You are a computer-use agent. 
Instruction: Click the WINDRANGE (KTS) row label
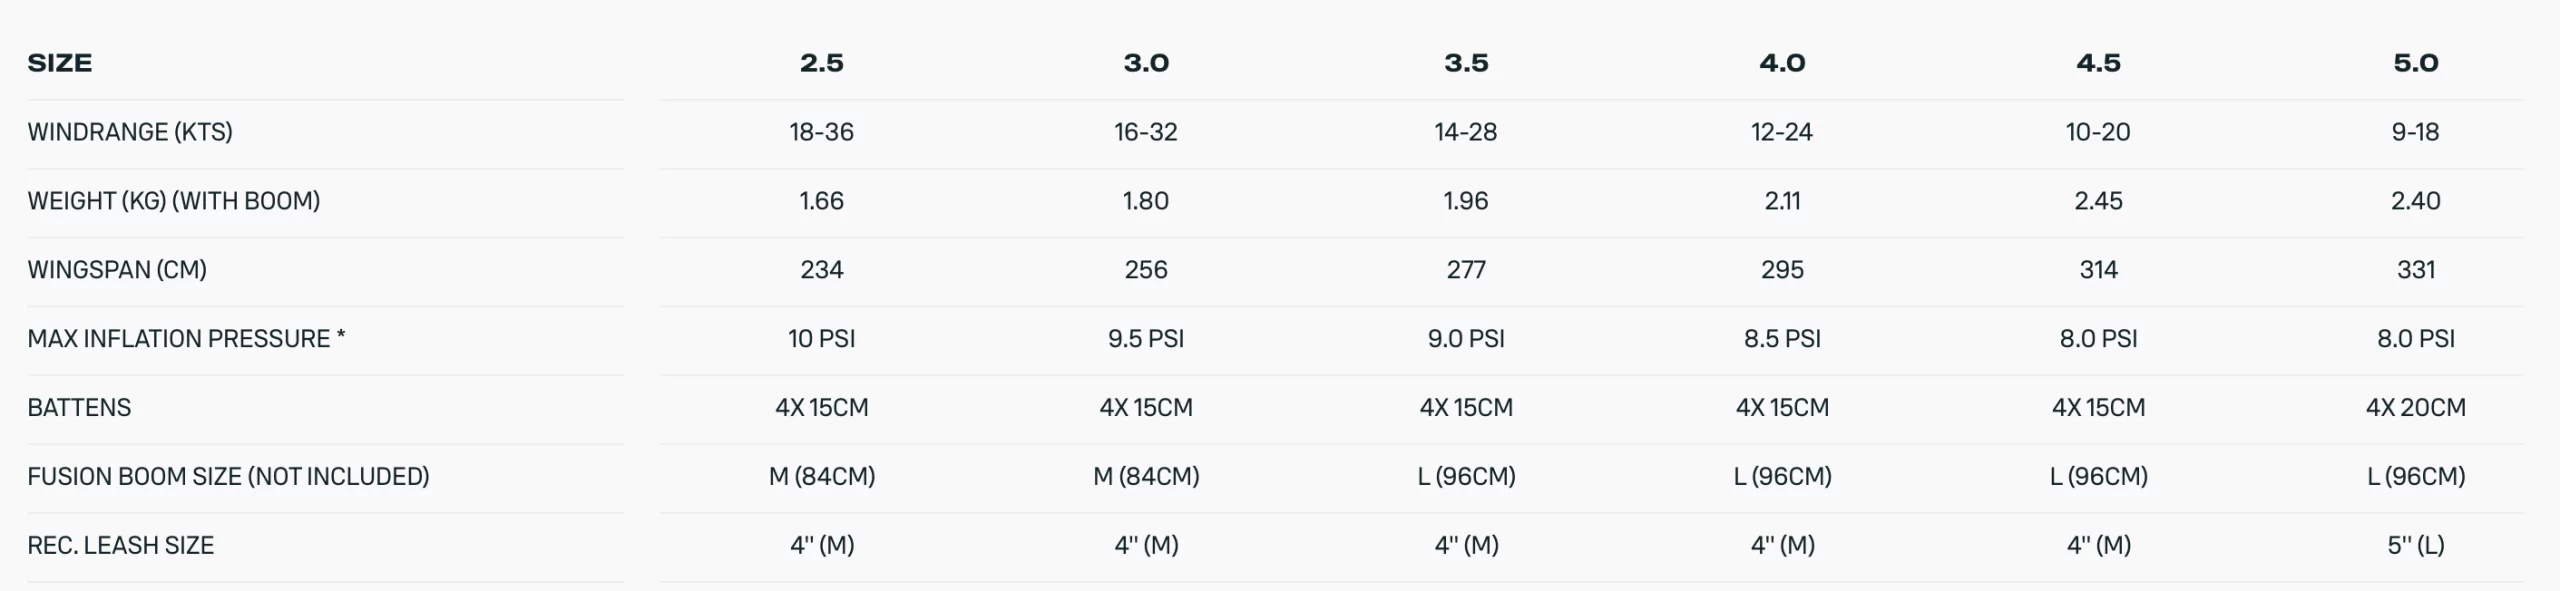(130, 132)
